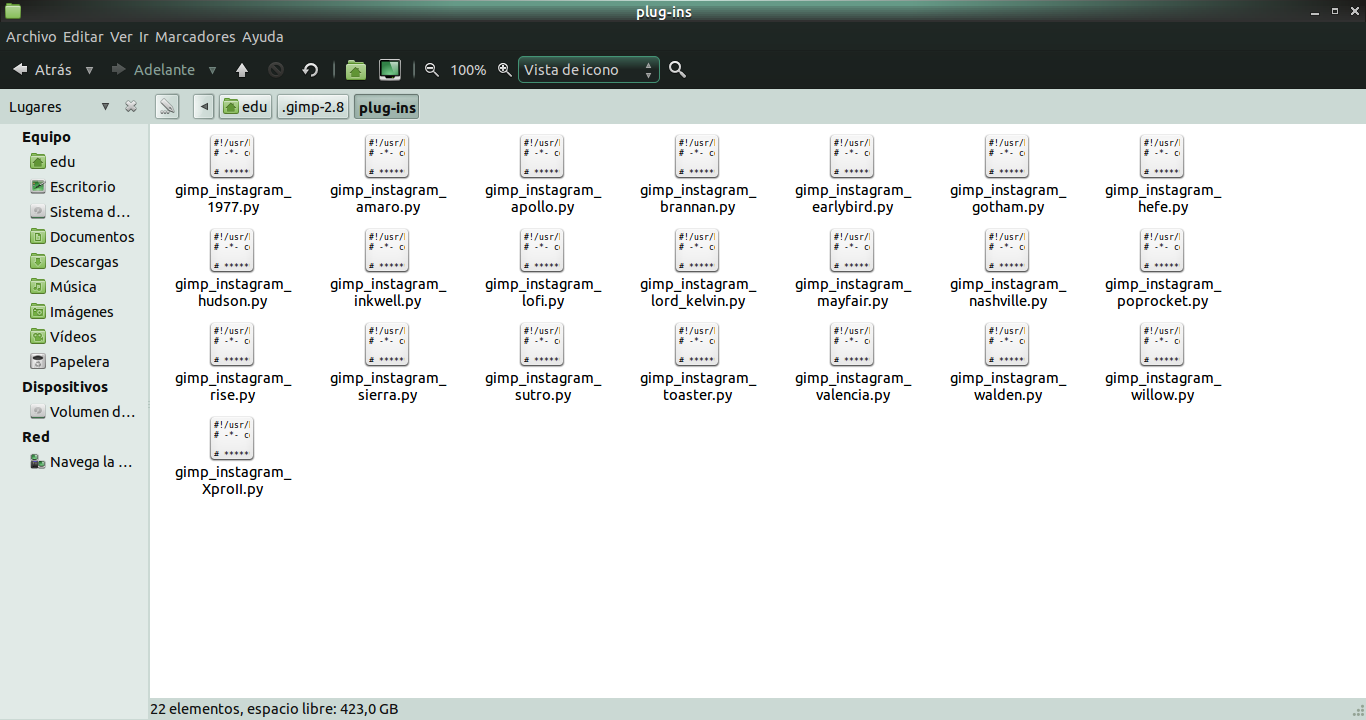This screenshot has width=1366, height=720.
Task: Select the gimp_instagram_sierra.py file icon
Action: pos(387,345)
